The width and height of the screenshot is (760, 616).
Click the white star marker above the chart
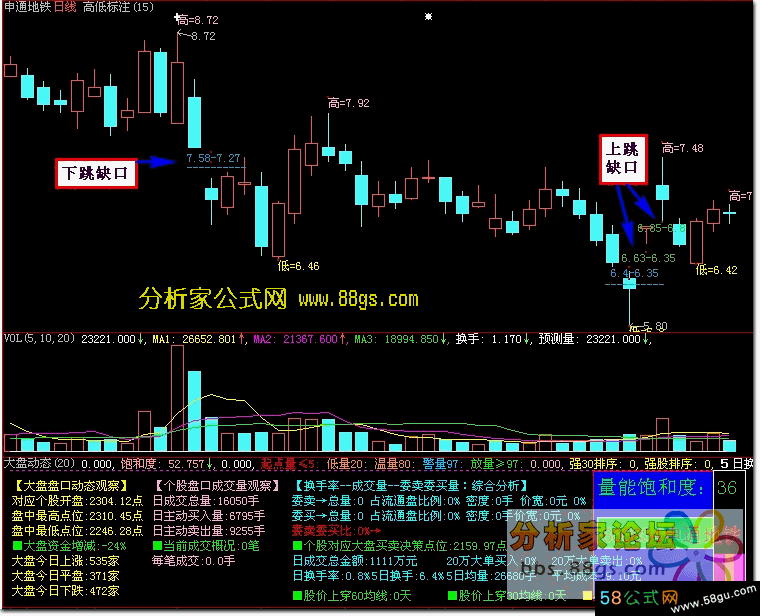tap(429, 16)
